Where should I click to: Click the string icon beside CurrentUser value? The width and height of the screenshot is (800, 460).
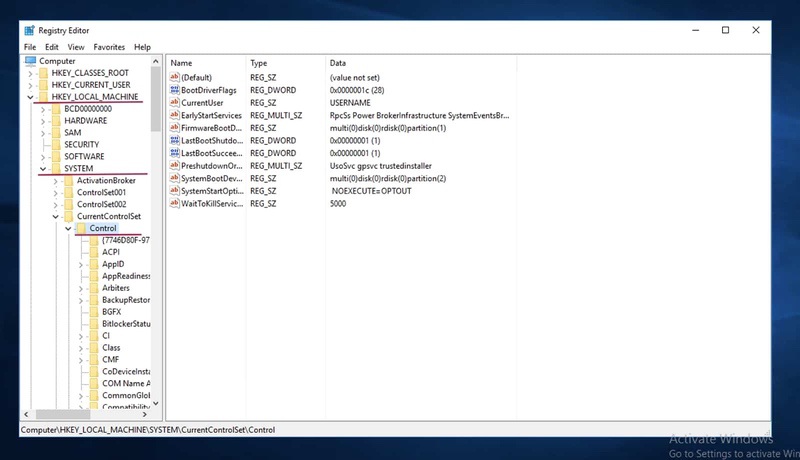click(x=174, y=102)
